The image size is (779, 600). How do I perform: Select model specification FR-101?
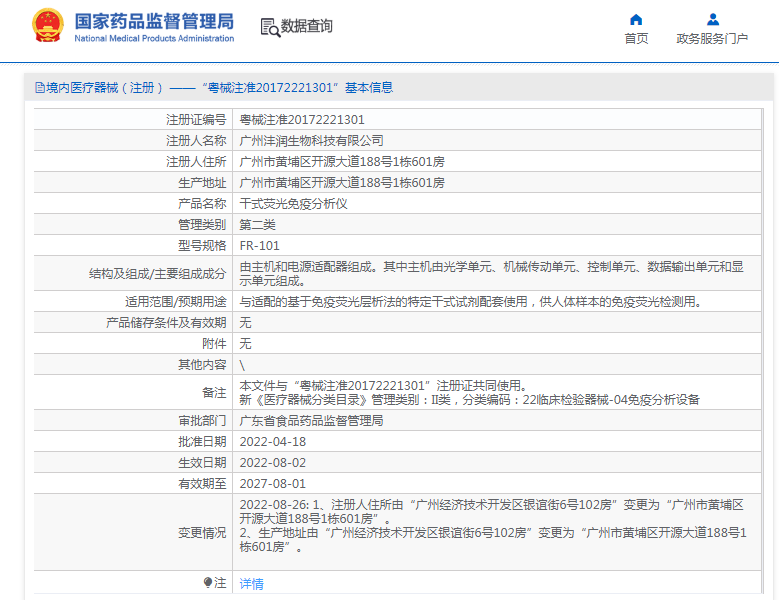pos(259,246)
